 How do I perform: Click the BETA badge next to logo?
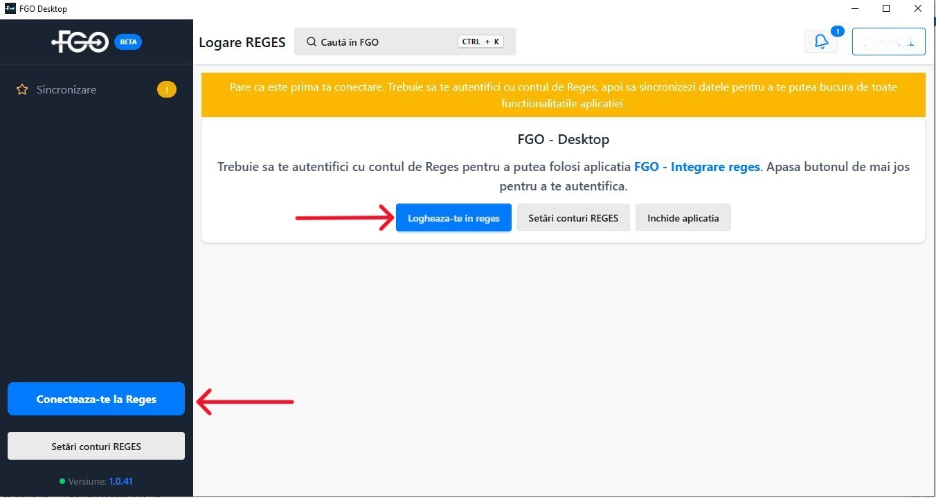point(128,42)
